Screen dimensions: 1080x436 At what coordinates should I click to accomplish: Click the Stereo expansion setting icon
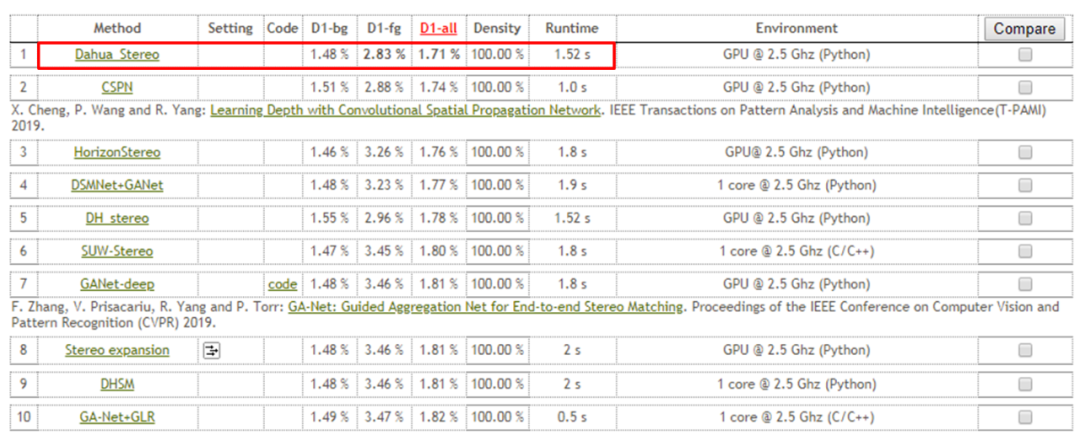point(212,351)
